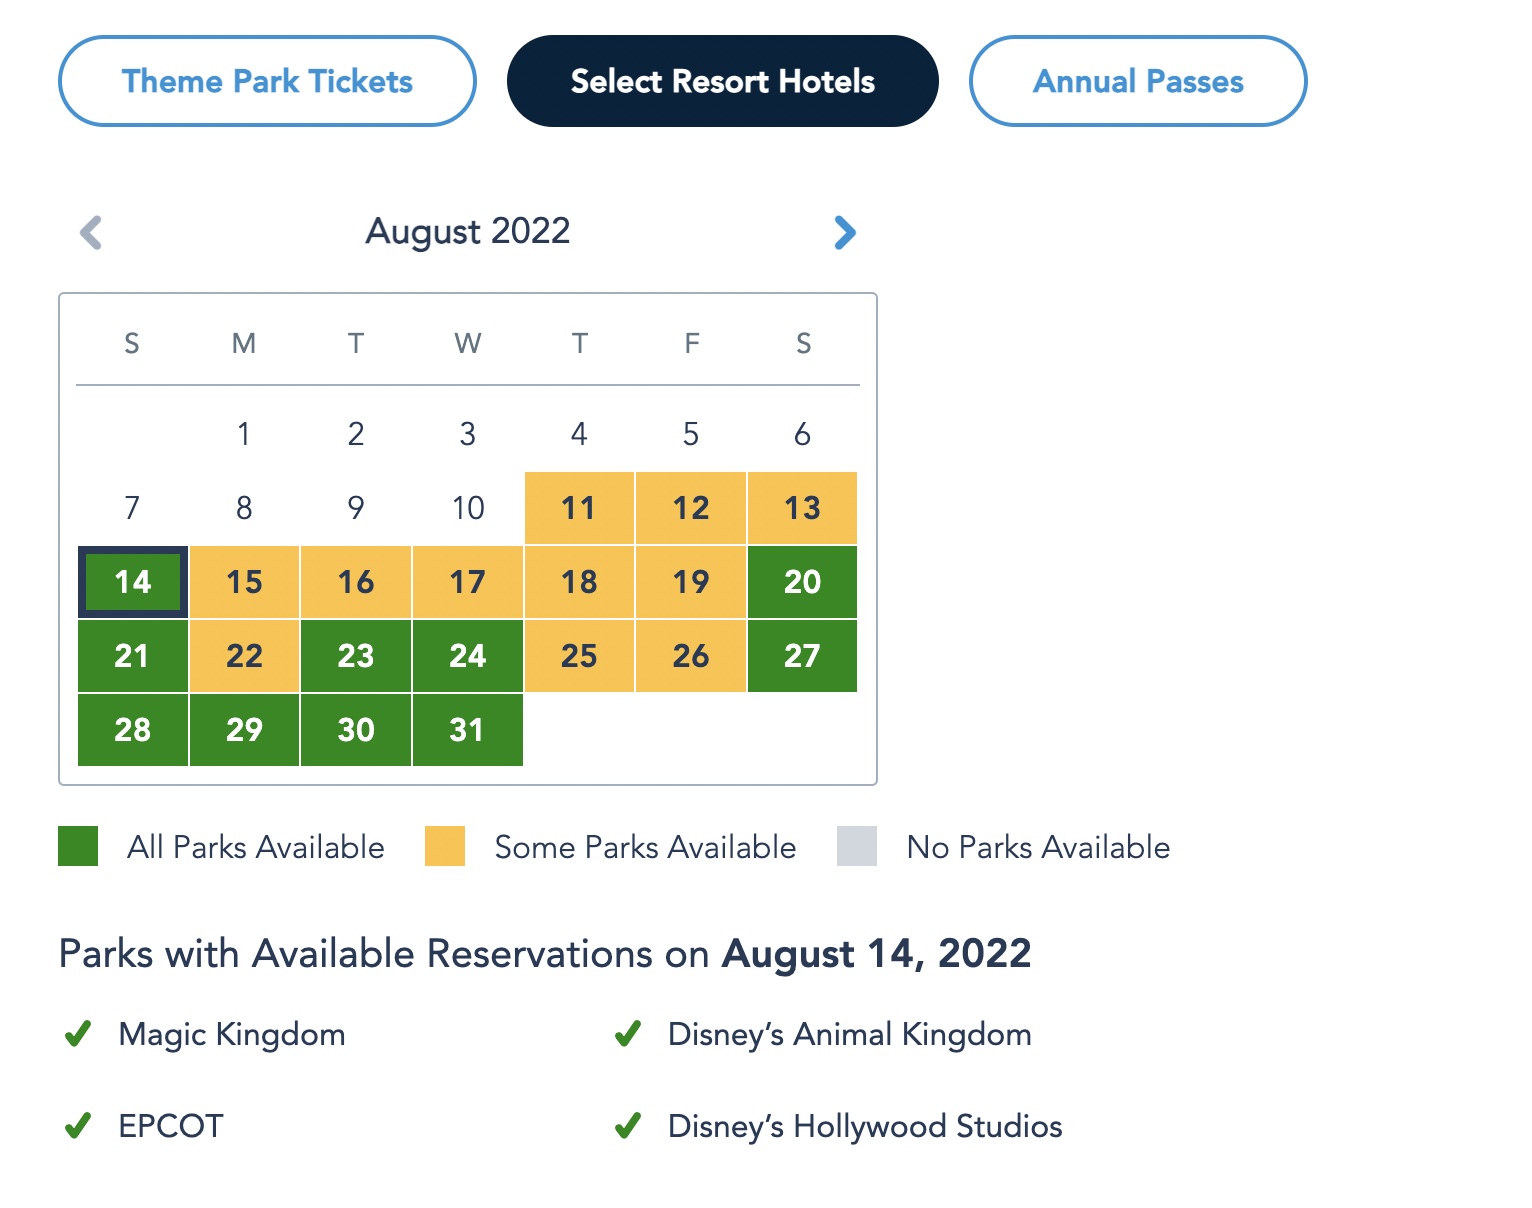Screen dimensions: 1532x1208
Task: Click the yellow Some Parks Available swatch
Action: (445, 846)
